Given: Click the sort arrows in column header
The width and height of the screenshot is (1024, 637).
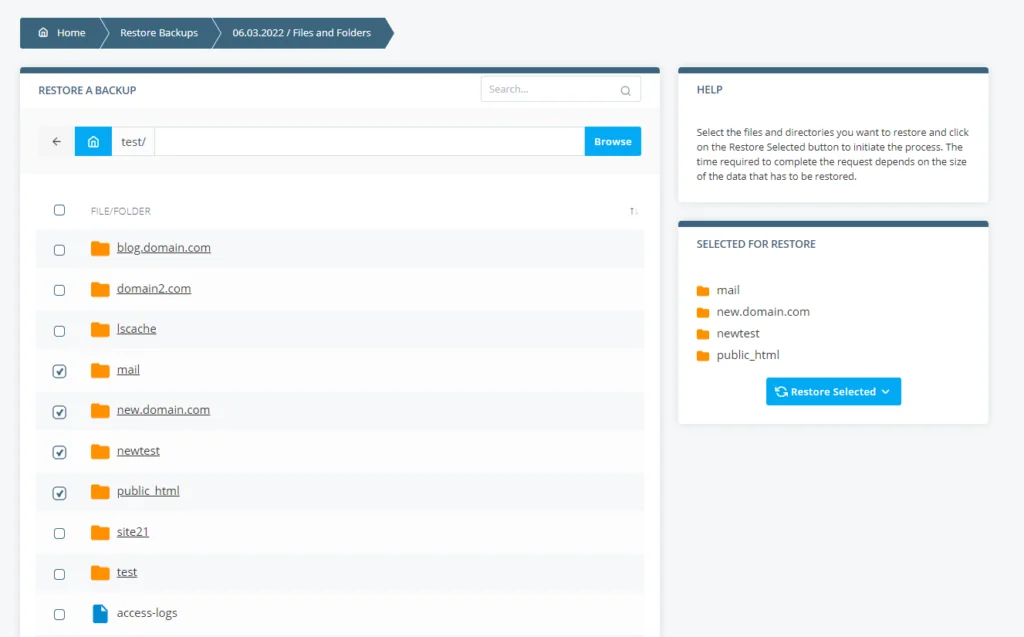Looking at the screenshot, I should [633, 211].
